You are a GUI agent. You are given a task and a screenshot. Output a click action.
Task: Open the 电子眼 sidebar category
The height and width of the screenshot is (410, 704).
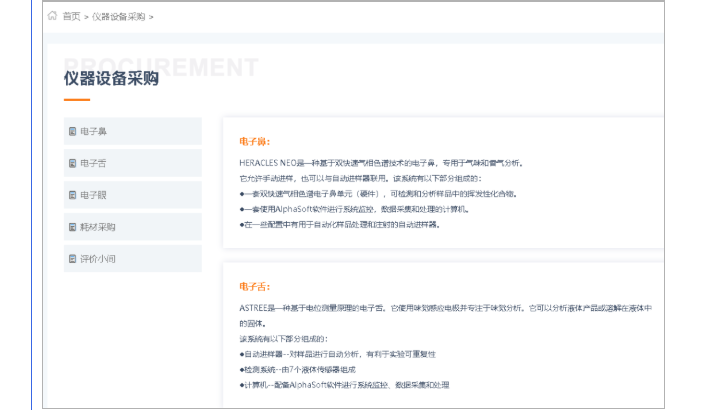(94, 195)
